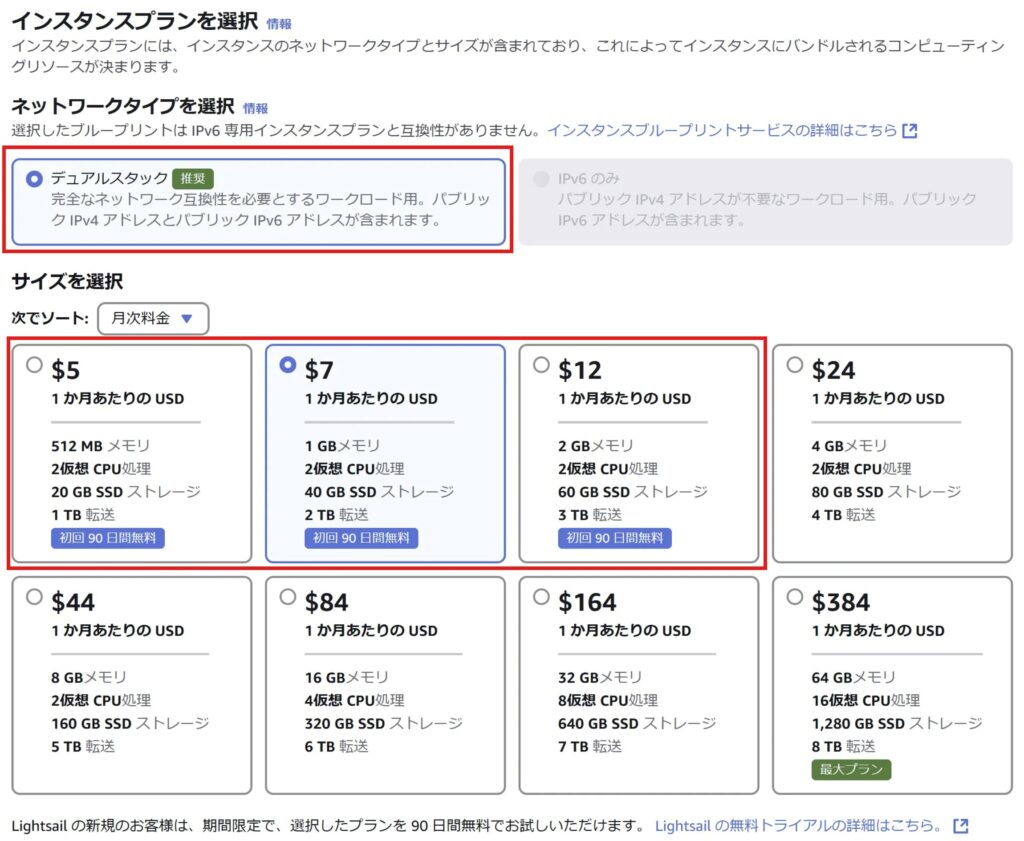1024x841 pixels.
Task: Open 情報 link beside ネットワークタイプを選択
Action: (x=255, y=108)
